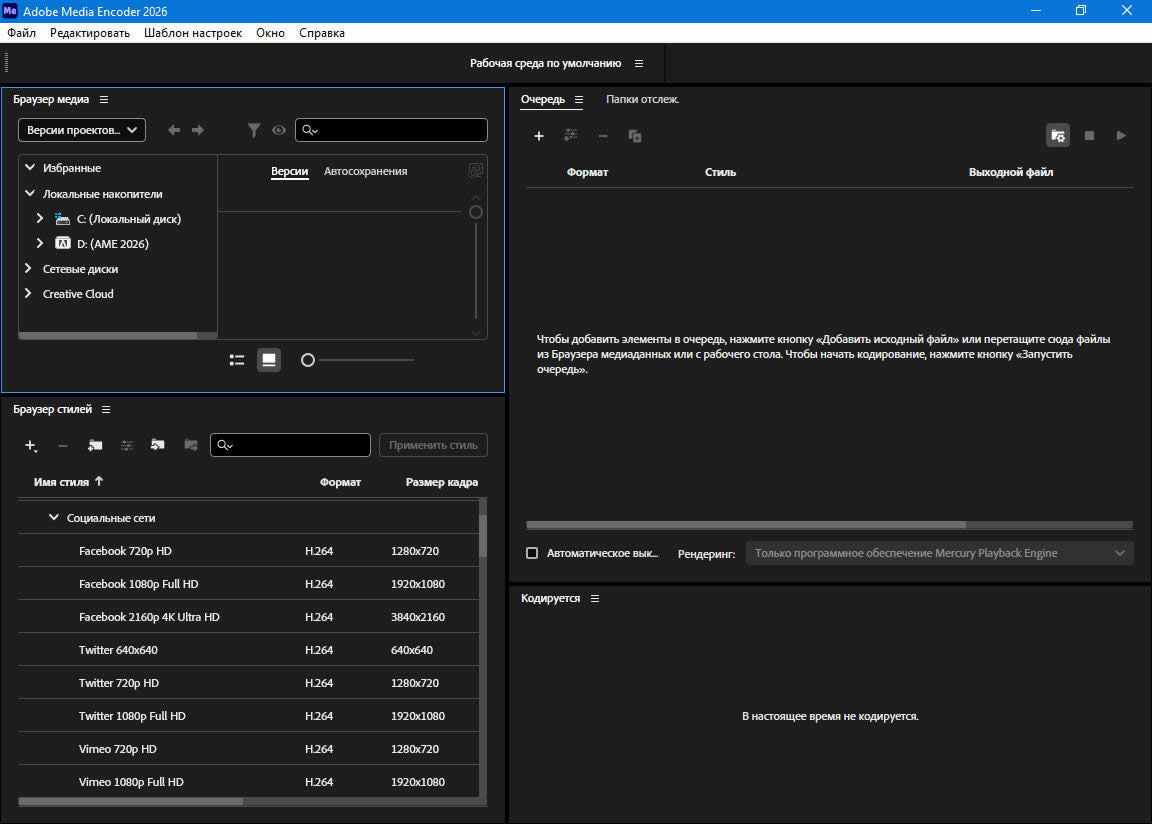Click the filter funnel icon in Браузер медиа
Screen dimensions: 1152x824
(254, 130)
